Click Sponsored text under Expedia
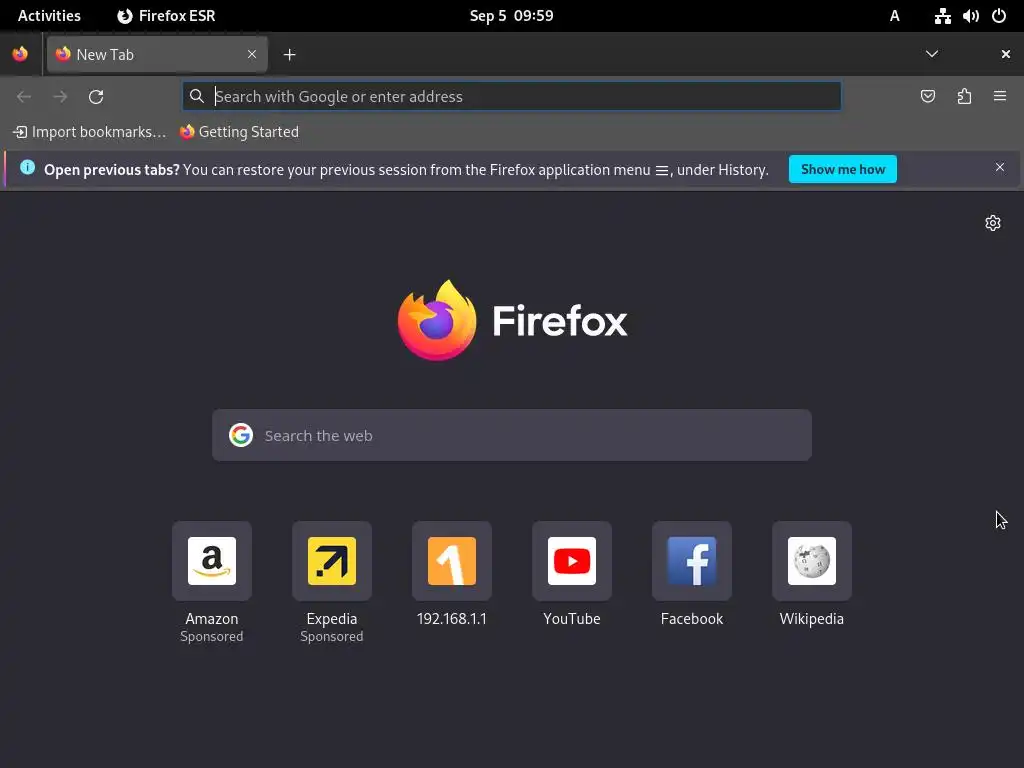 click(332, 636)
